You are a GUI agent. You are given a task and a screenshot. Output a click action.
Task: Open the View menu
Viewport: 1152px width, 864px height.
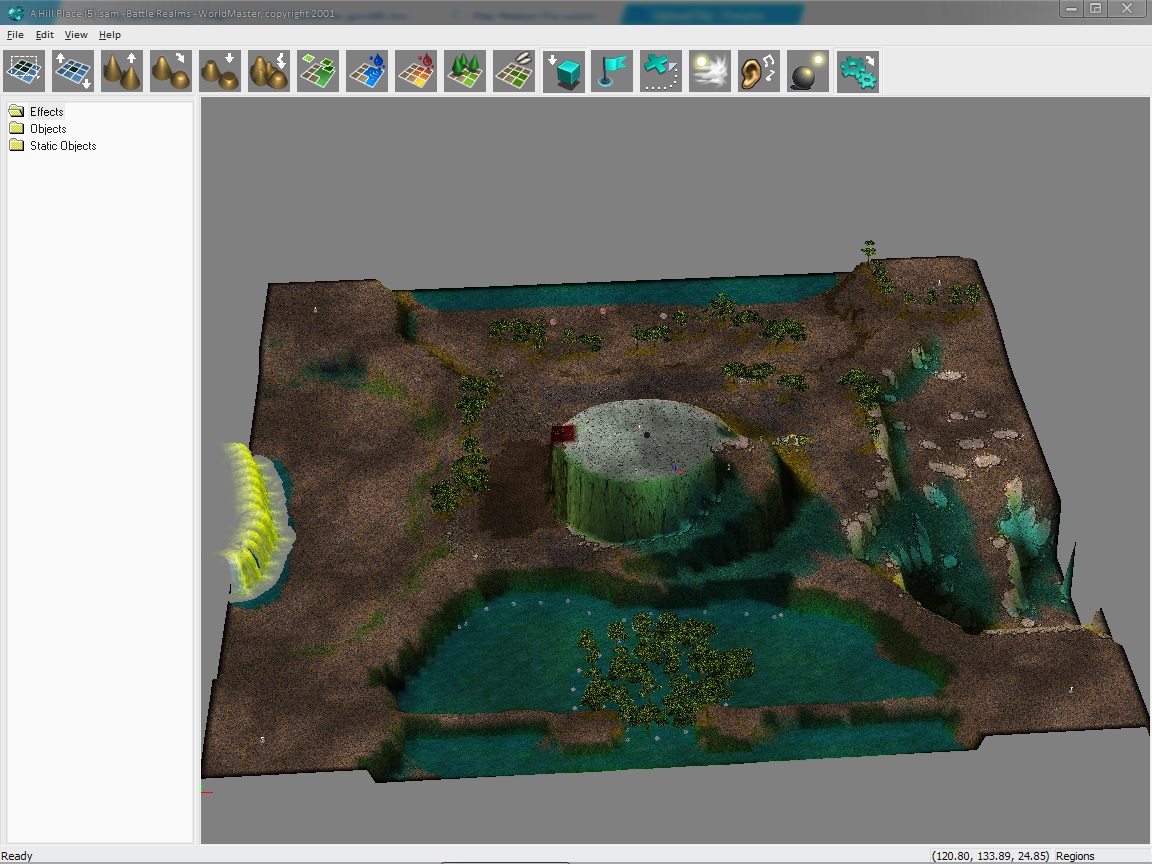pos(76,35)
